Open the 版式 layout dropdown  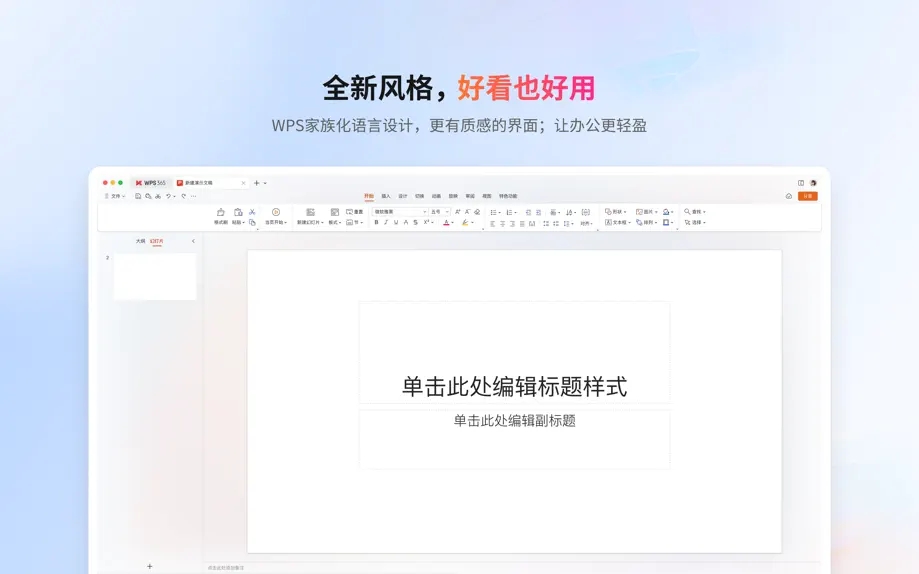tap(335, 223)
